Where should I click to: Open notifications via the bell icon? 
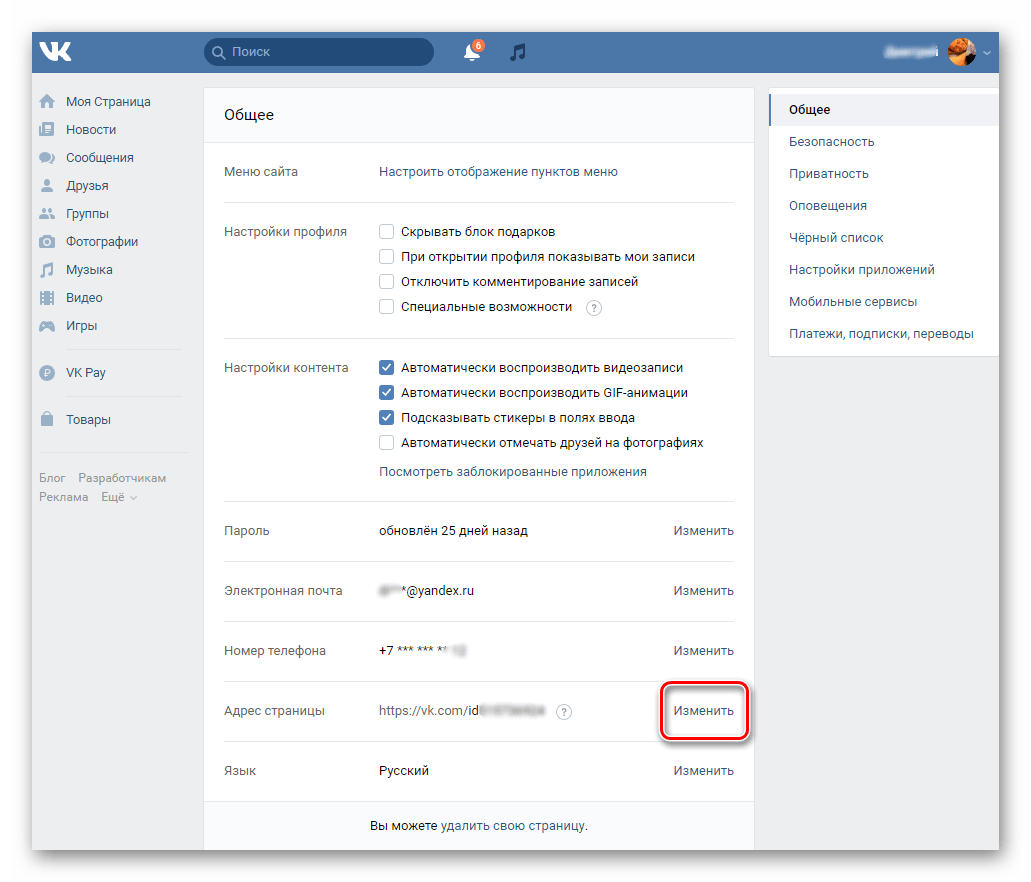click(471, 52)
